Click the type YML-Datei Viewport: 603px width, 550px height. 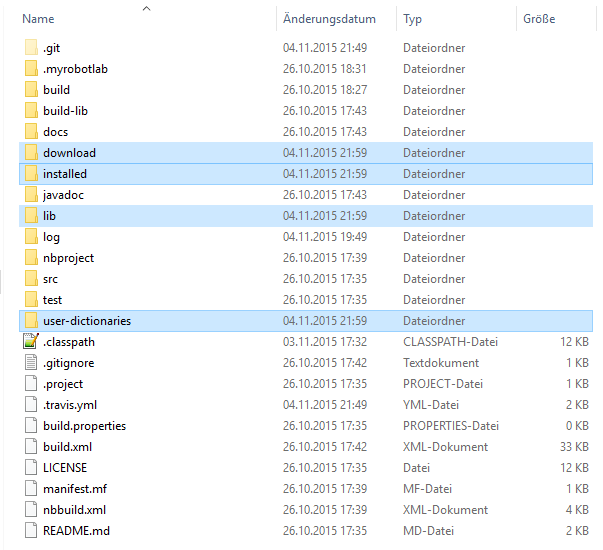431,405
